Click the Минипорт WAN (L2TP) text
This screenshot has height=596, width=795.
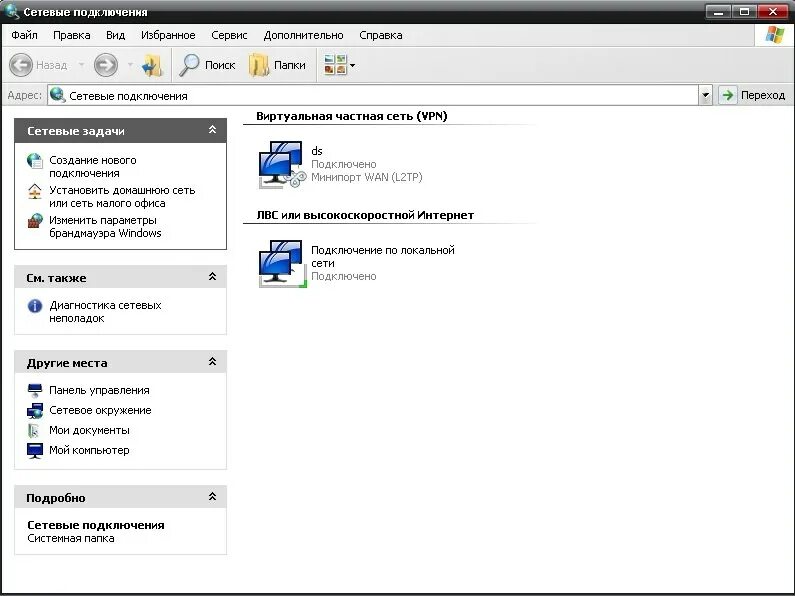click(367, 177)
